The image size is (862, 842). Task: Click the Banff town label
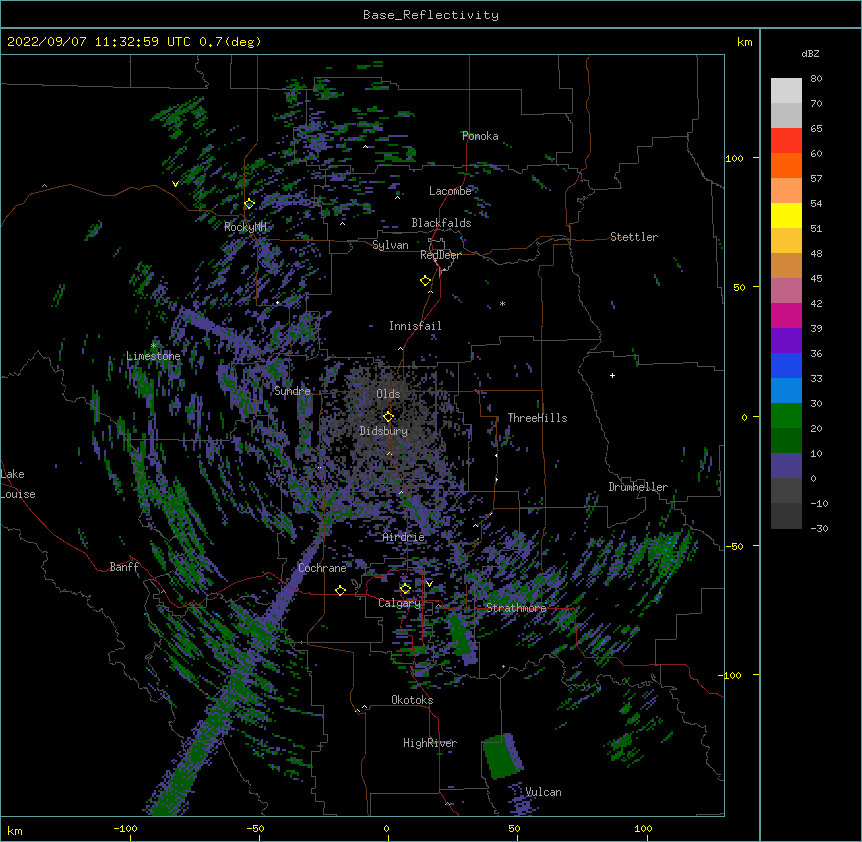click(x=124, y=567)
